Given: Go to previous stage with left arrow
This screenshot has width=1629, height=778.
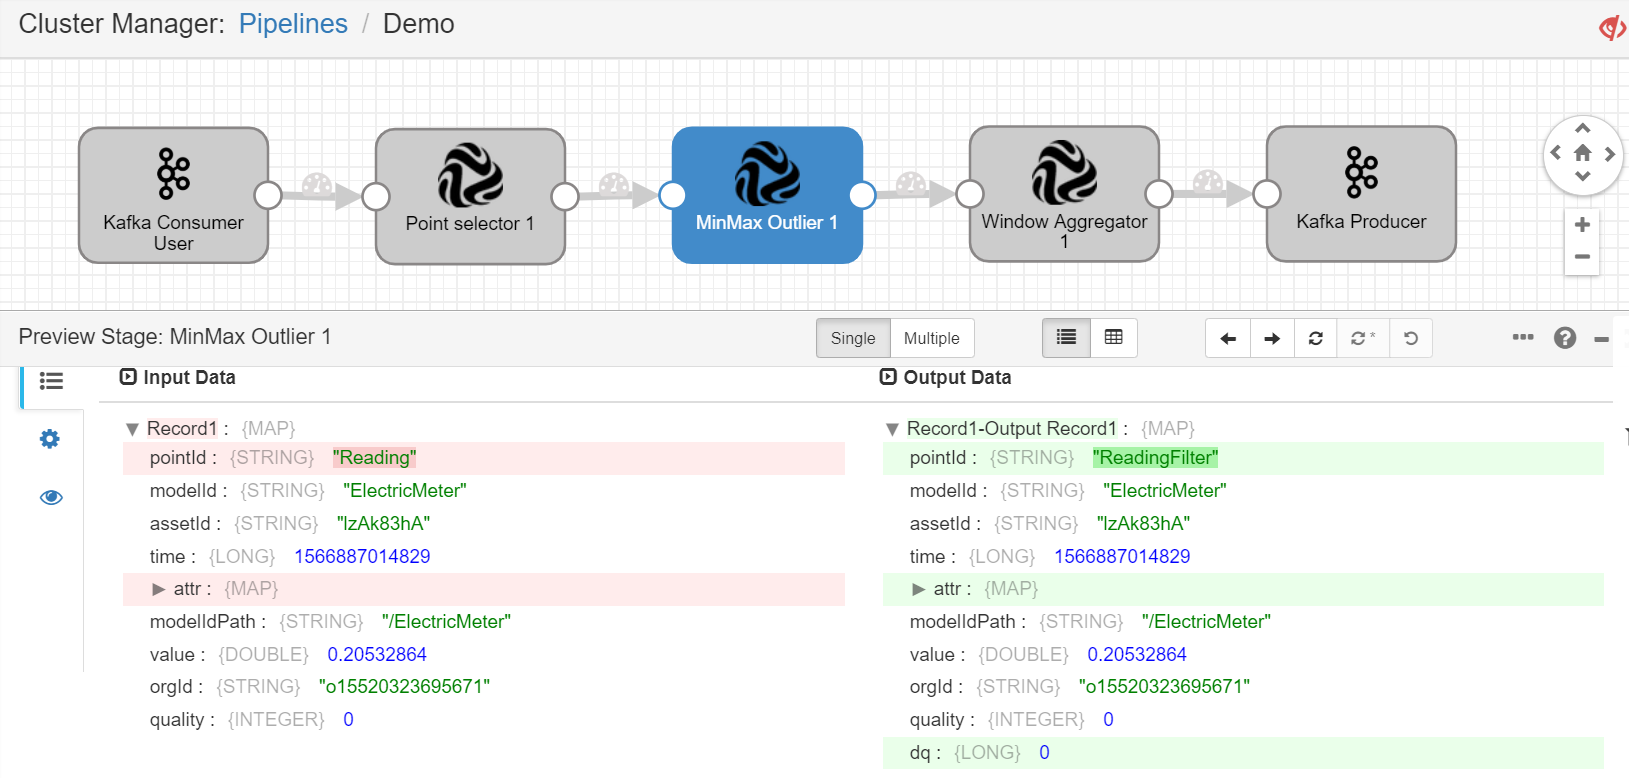Looking at the screenshot, I should (x=1228, y=339).
